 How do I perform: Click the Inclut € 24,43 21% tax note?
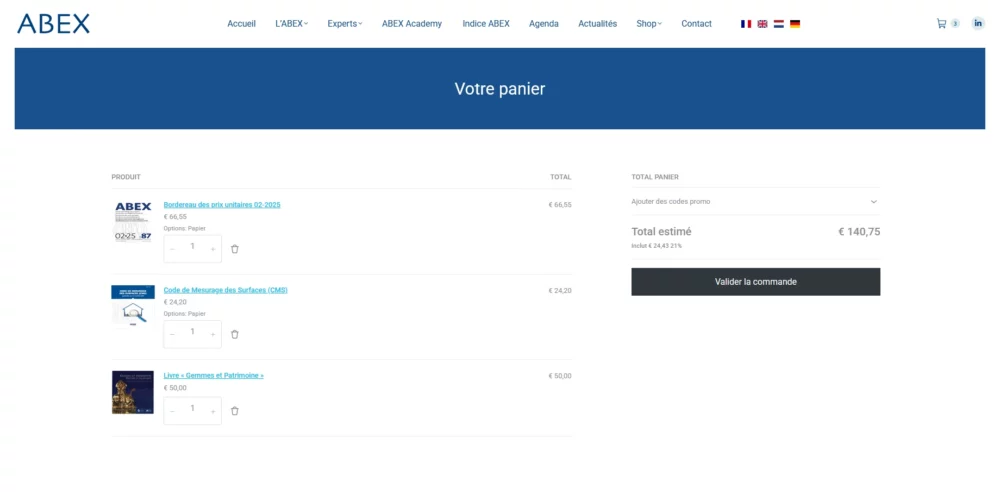pos(656,246)
